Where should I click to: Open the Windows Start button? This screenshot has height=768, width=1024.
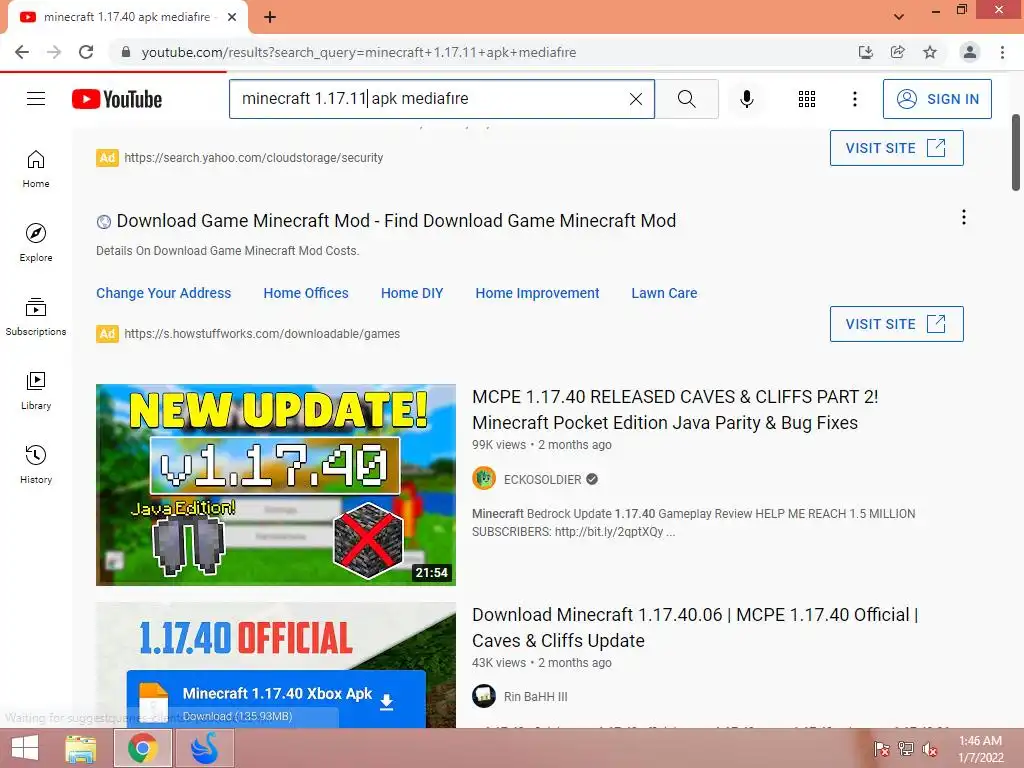(x=25, y=748)
